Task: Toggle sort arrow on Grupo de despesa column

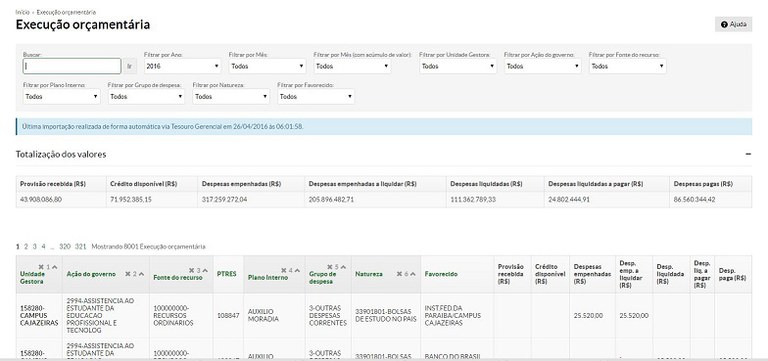Action: (343, 267)
